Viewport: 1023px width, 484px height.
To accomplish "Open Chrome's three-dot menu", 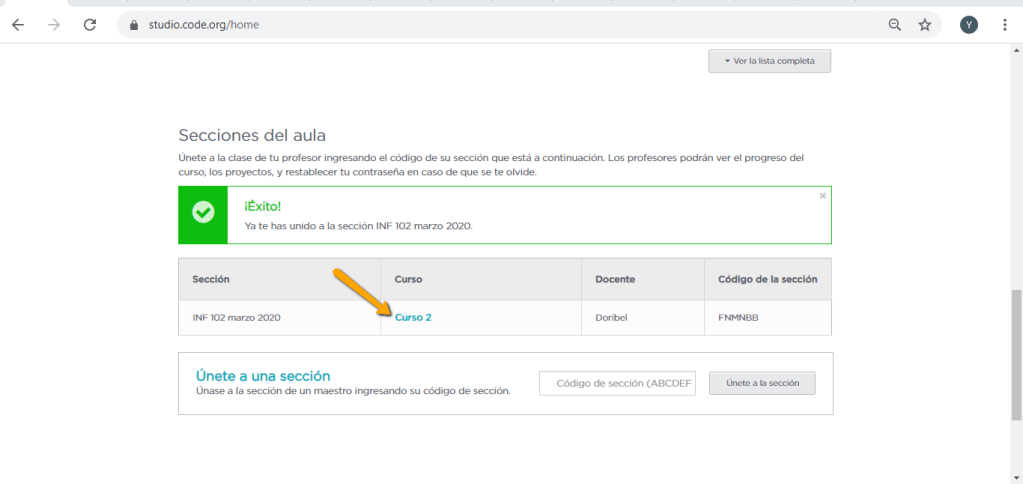I will (1004, 25).
